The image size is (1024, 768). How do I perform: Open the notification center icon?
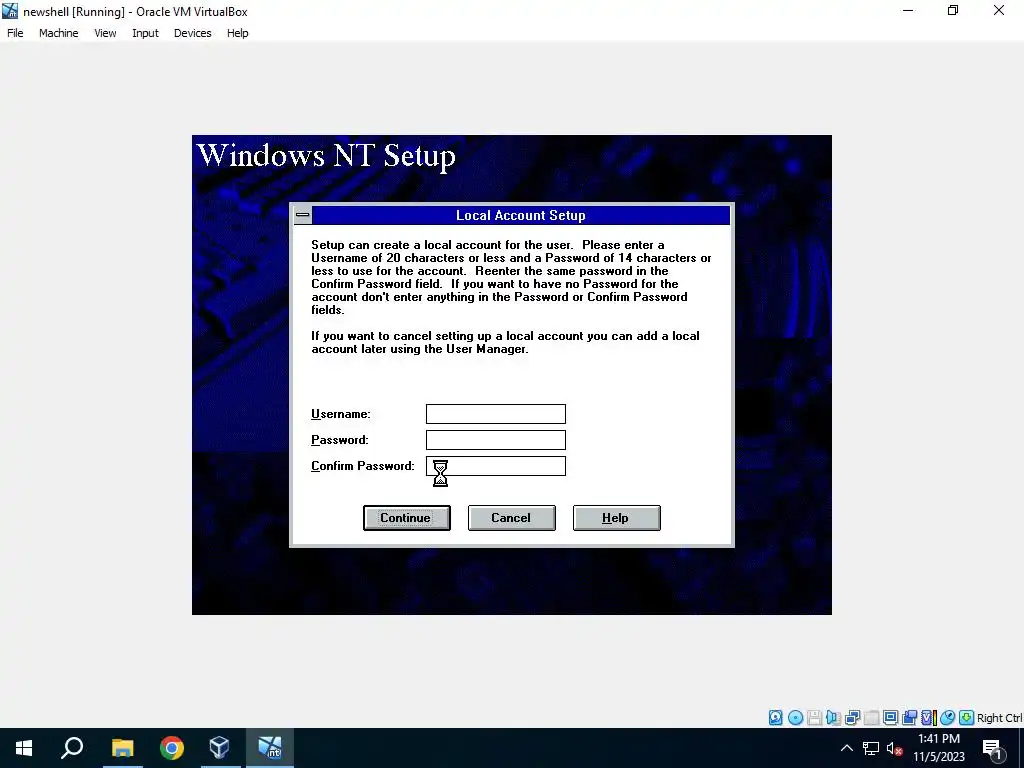[x=993, y=749]
